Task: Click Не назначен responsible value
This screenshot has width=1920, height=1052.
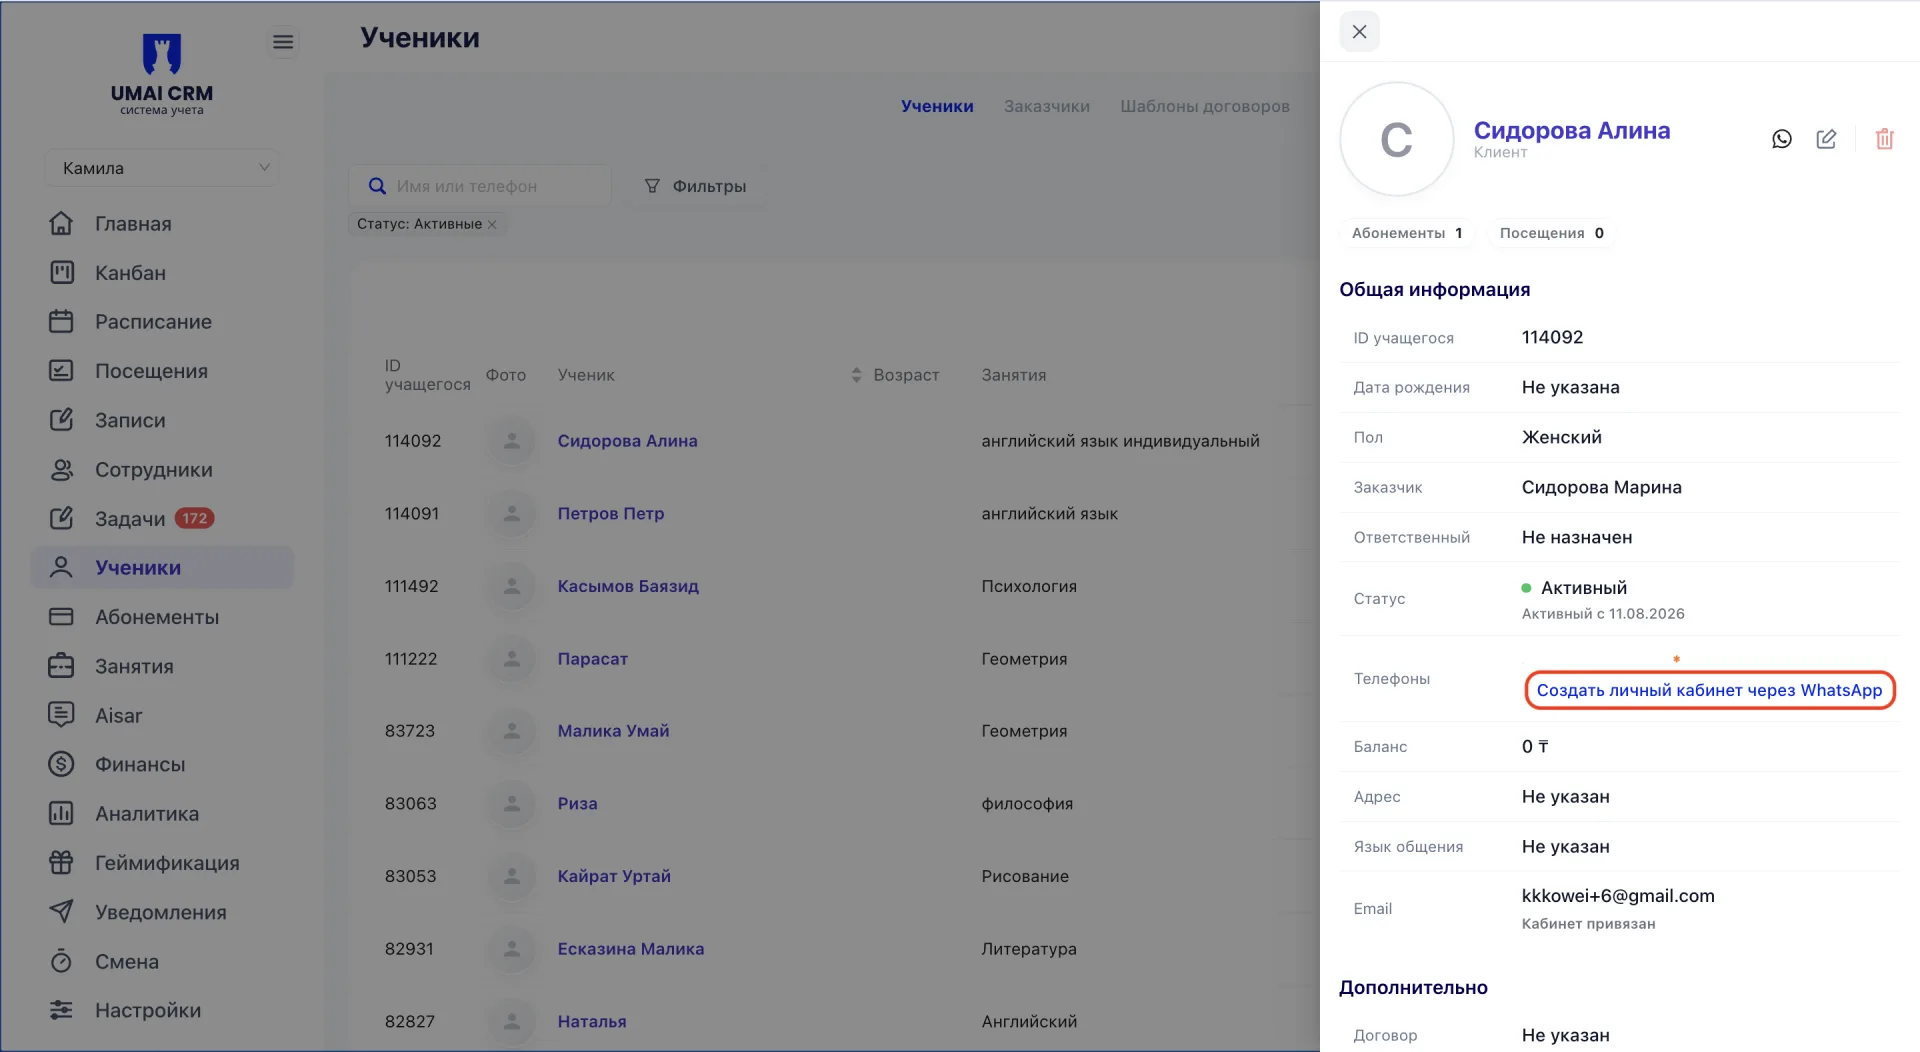Action: 1576,537
